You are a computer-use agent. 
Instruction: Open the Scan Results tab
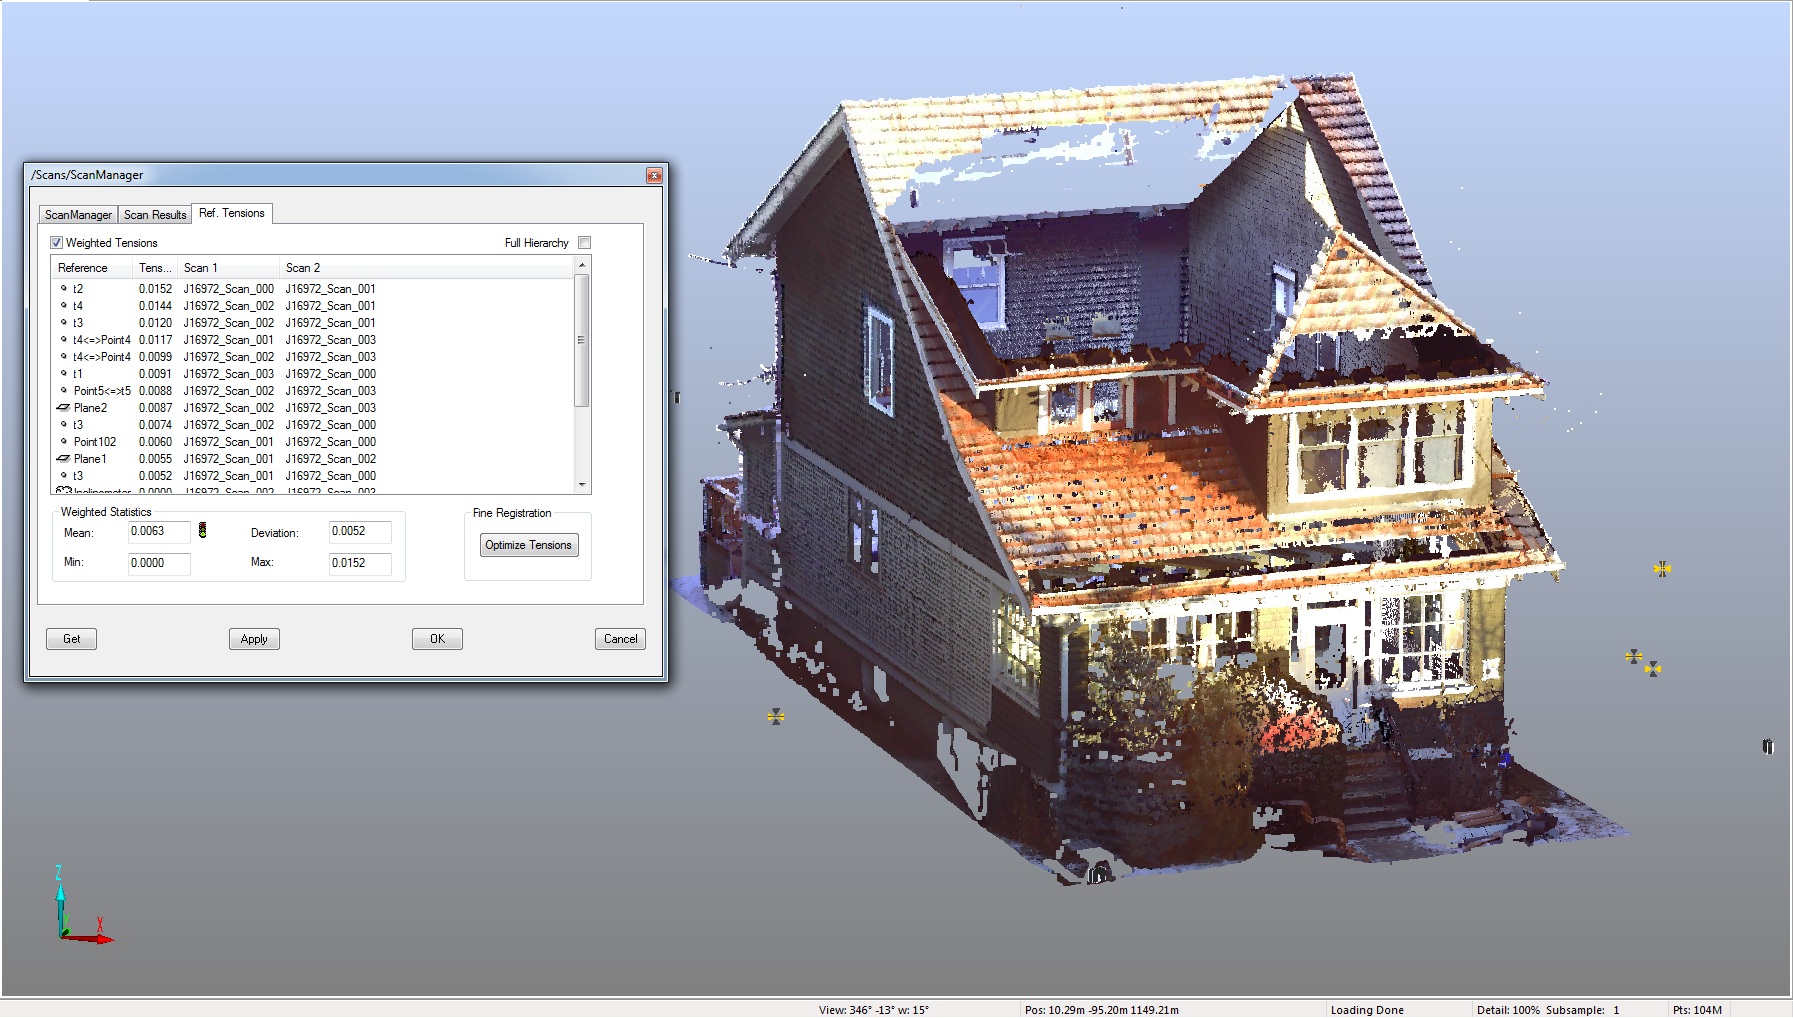(155, 215)
